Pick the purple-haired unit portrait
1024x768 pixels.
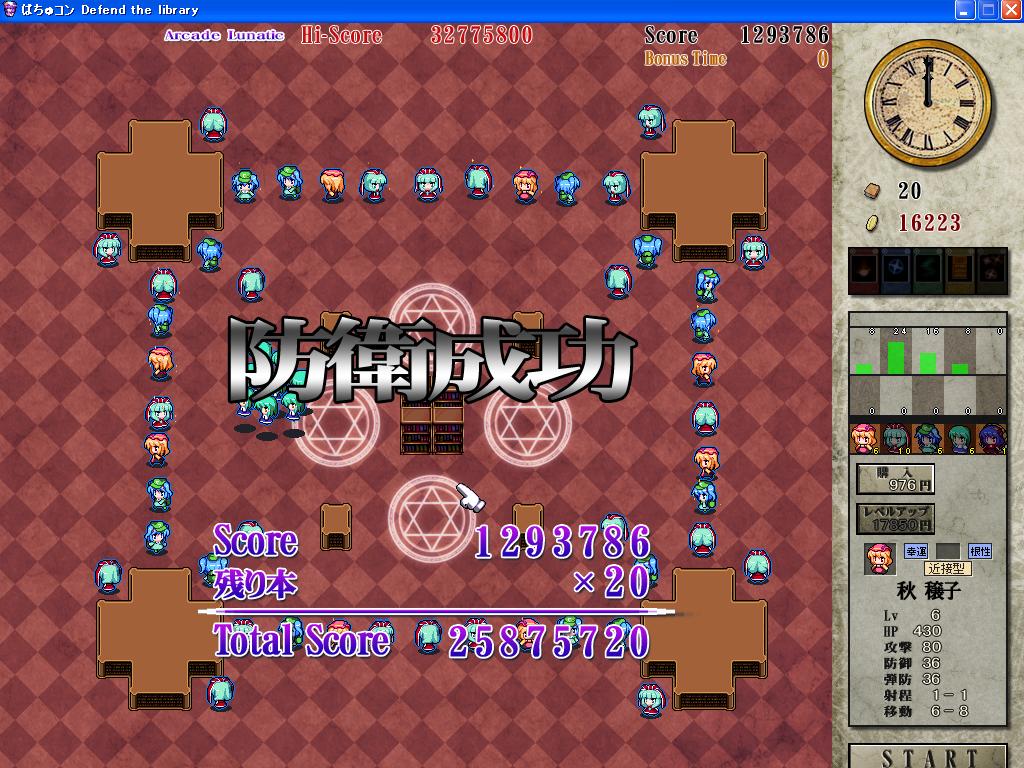(x=992, y=438)
